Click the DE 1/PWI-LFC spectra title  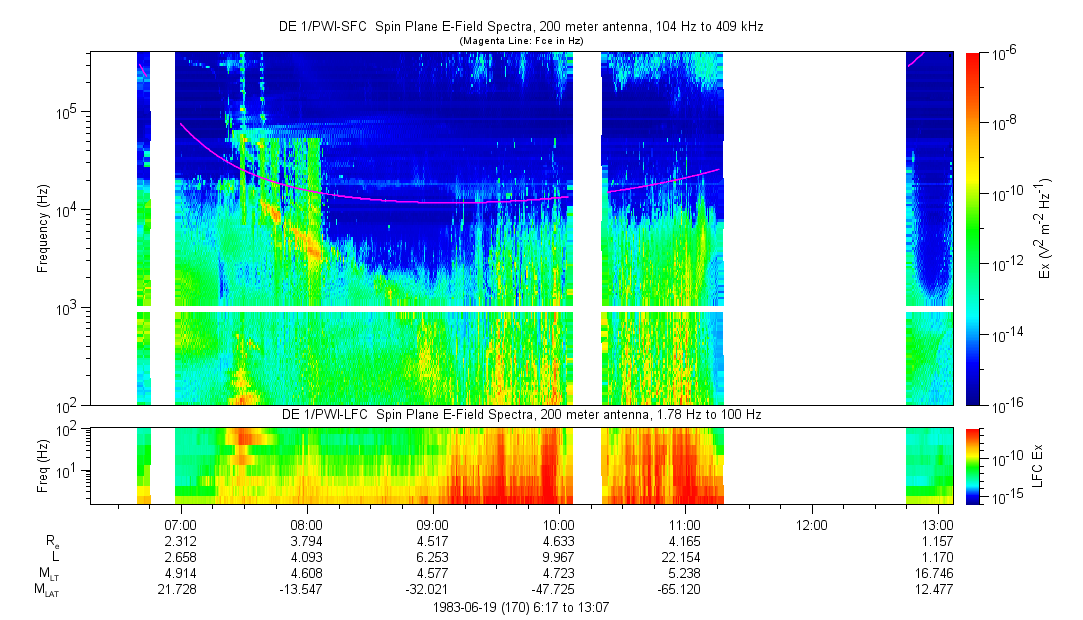(521, 414)
